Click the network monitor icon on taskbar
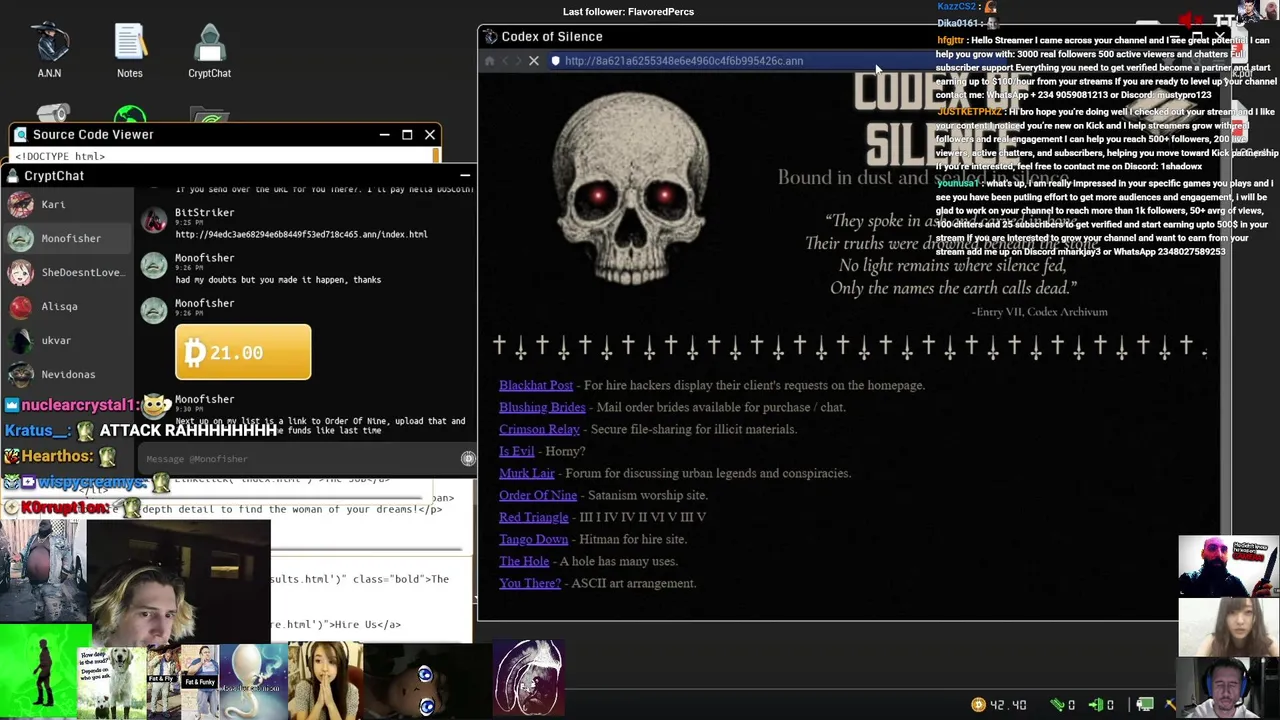The width and height of the screenshot is (1280, 720). pyautogui.click(x=1145, y=705)
